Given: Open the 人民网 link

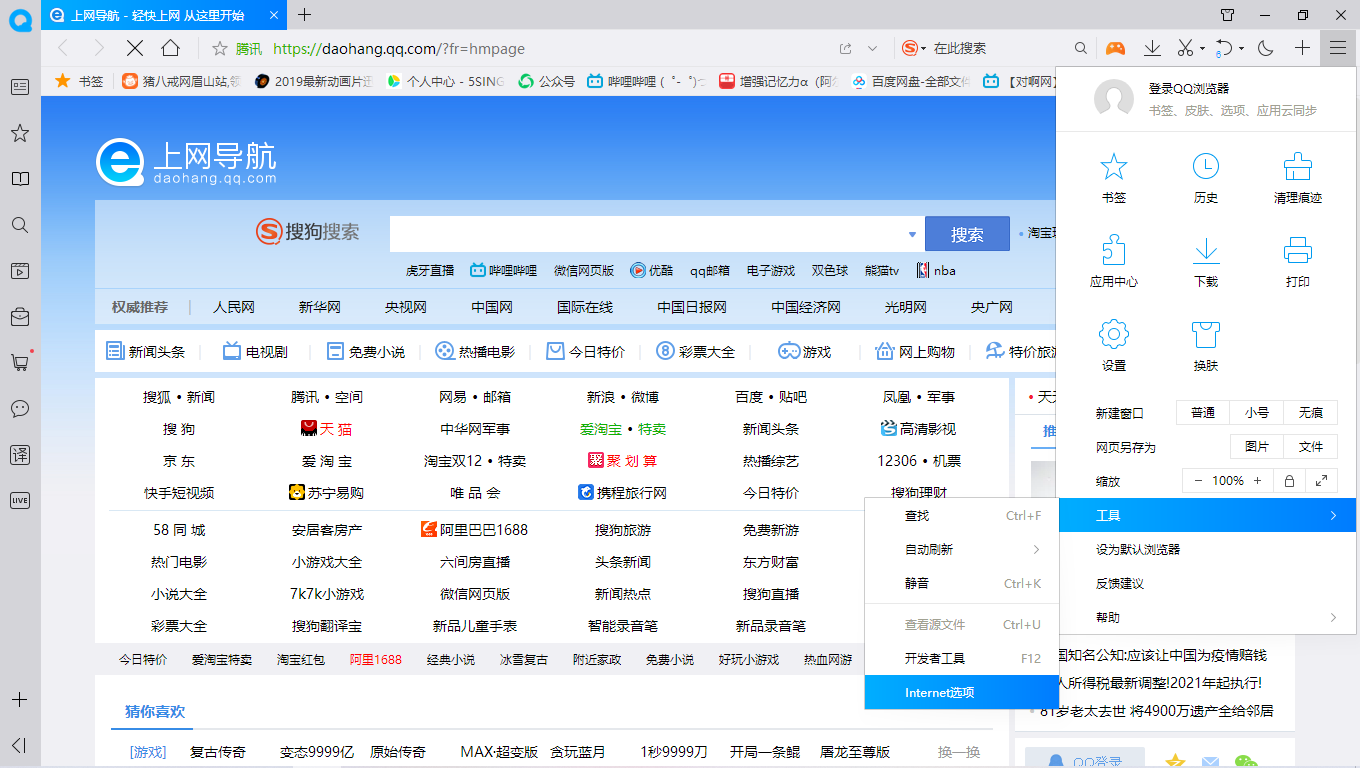Looking at the screenshot, I should 234,307.
